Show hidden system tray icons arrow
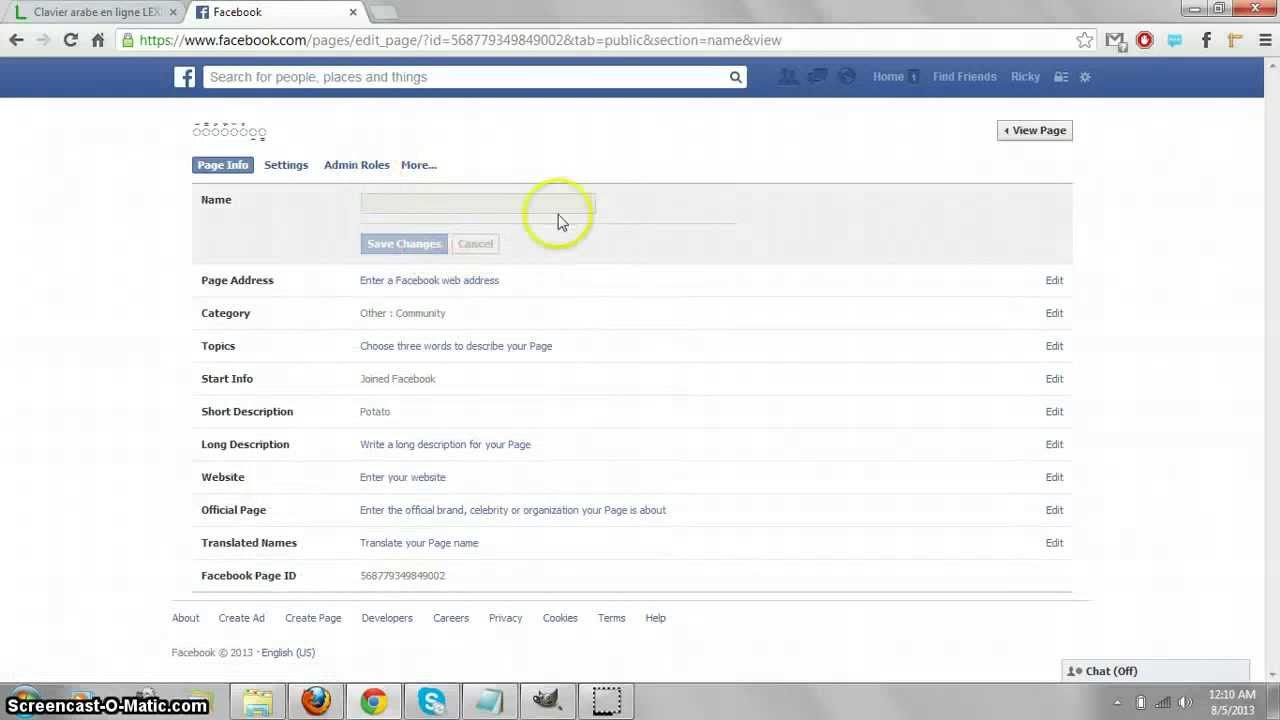1280x720 pixels. point(1117,702)
